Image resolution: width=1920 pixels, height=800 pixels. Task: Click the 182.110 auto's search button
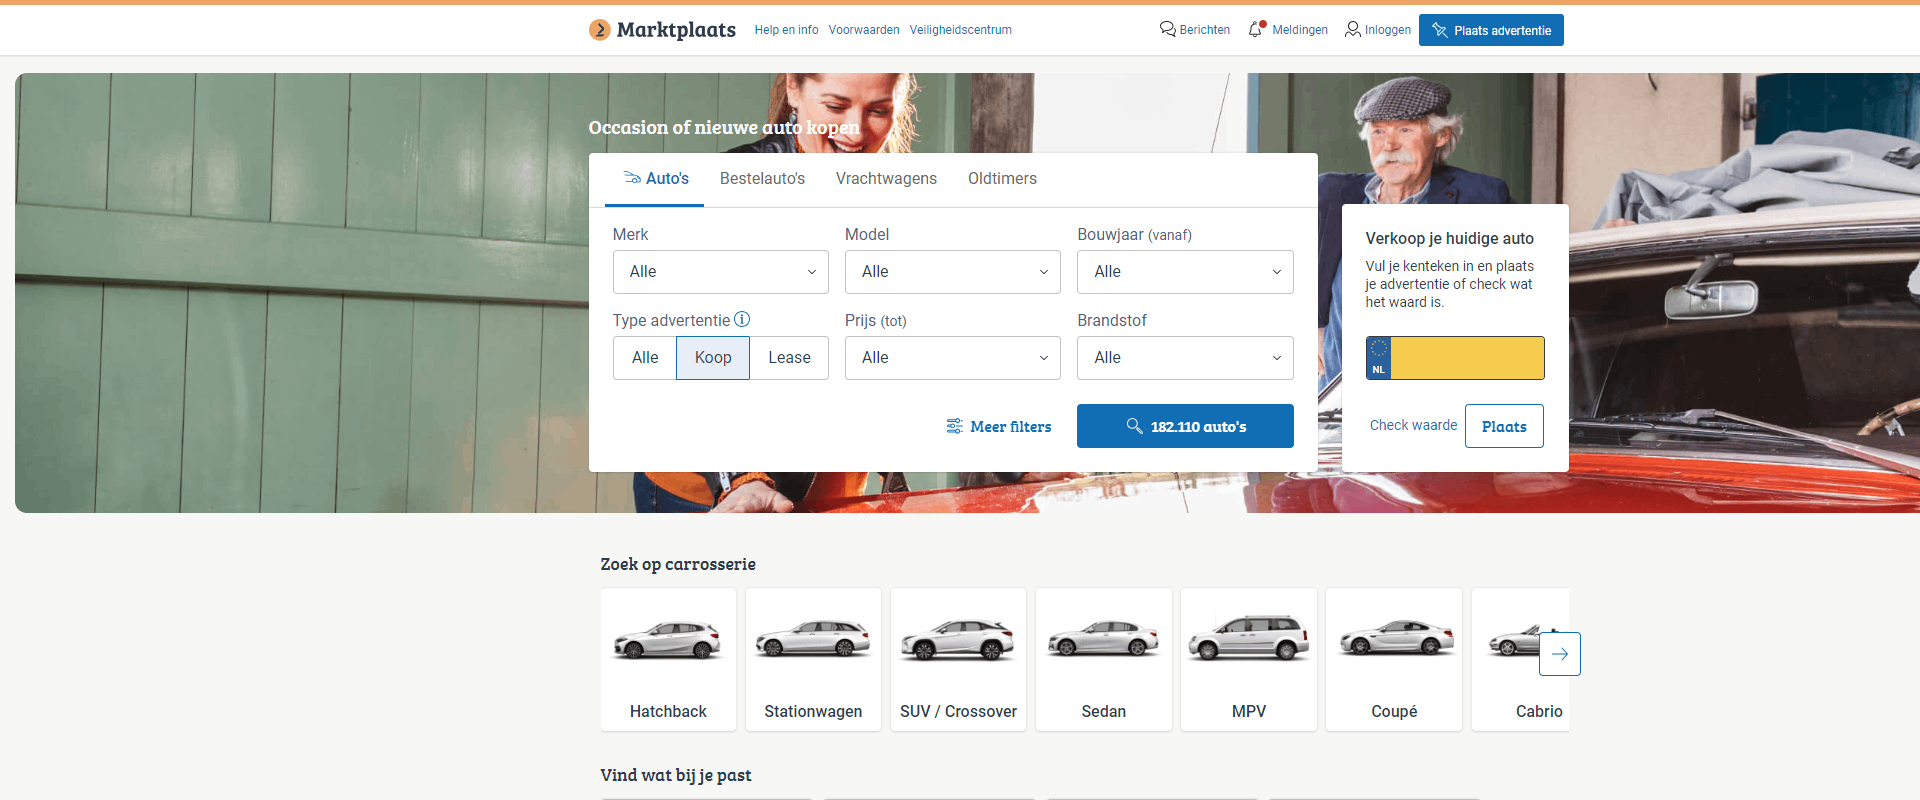coord(1185,426)
